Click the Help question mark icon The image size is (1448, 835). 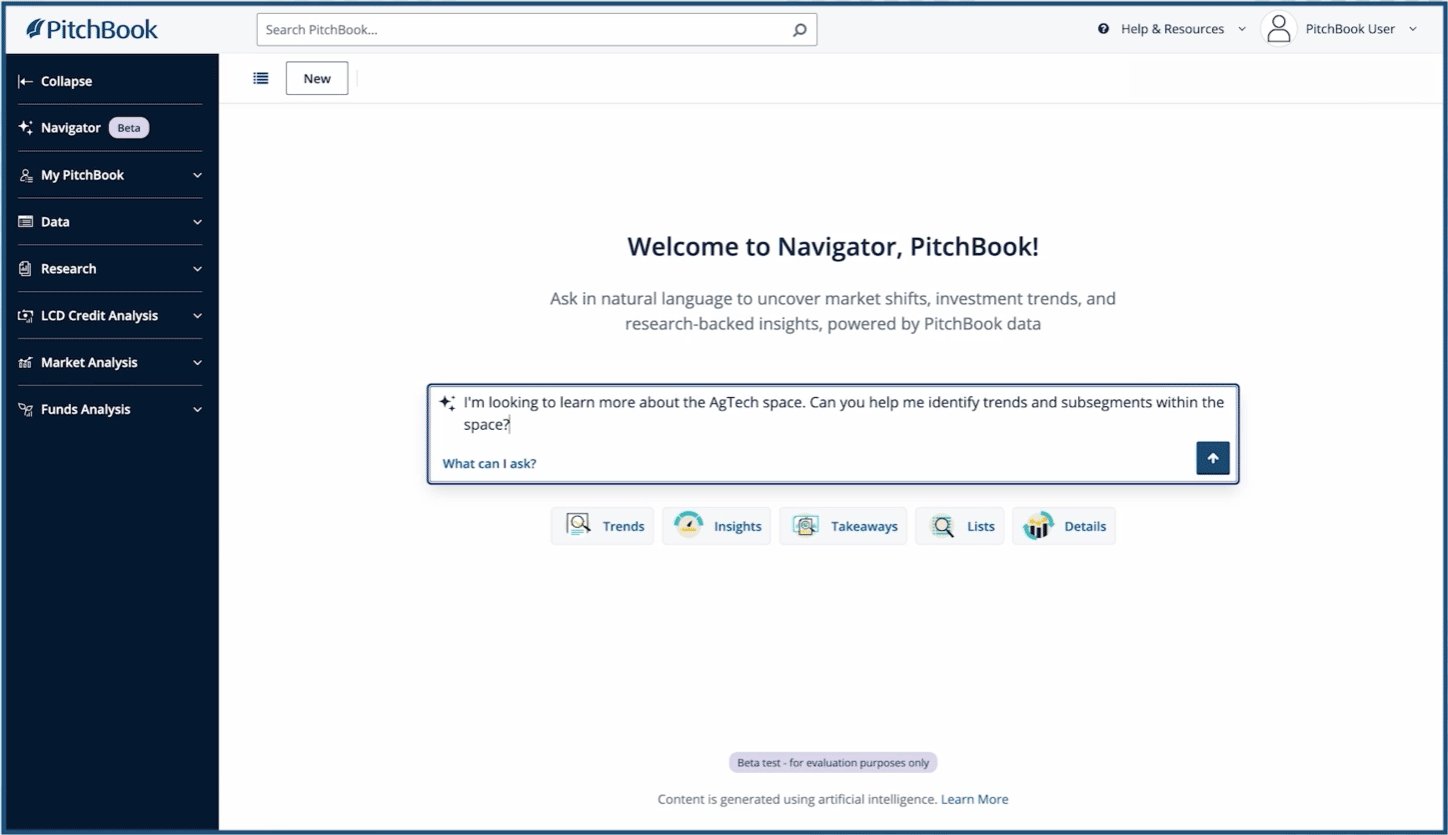tap(1103, 29)
